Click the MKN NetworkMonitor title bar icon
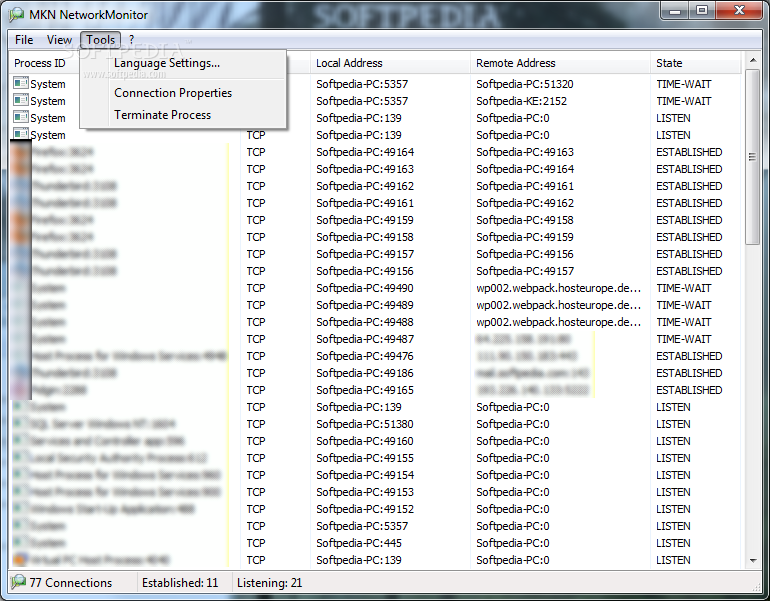The width and height of the screenshot is (770, 601). click(x=17, y=15)
